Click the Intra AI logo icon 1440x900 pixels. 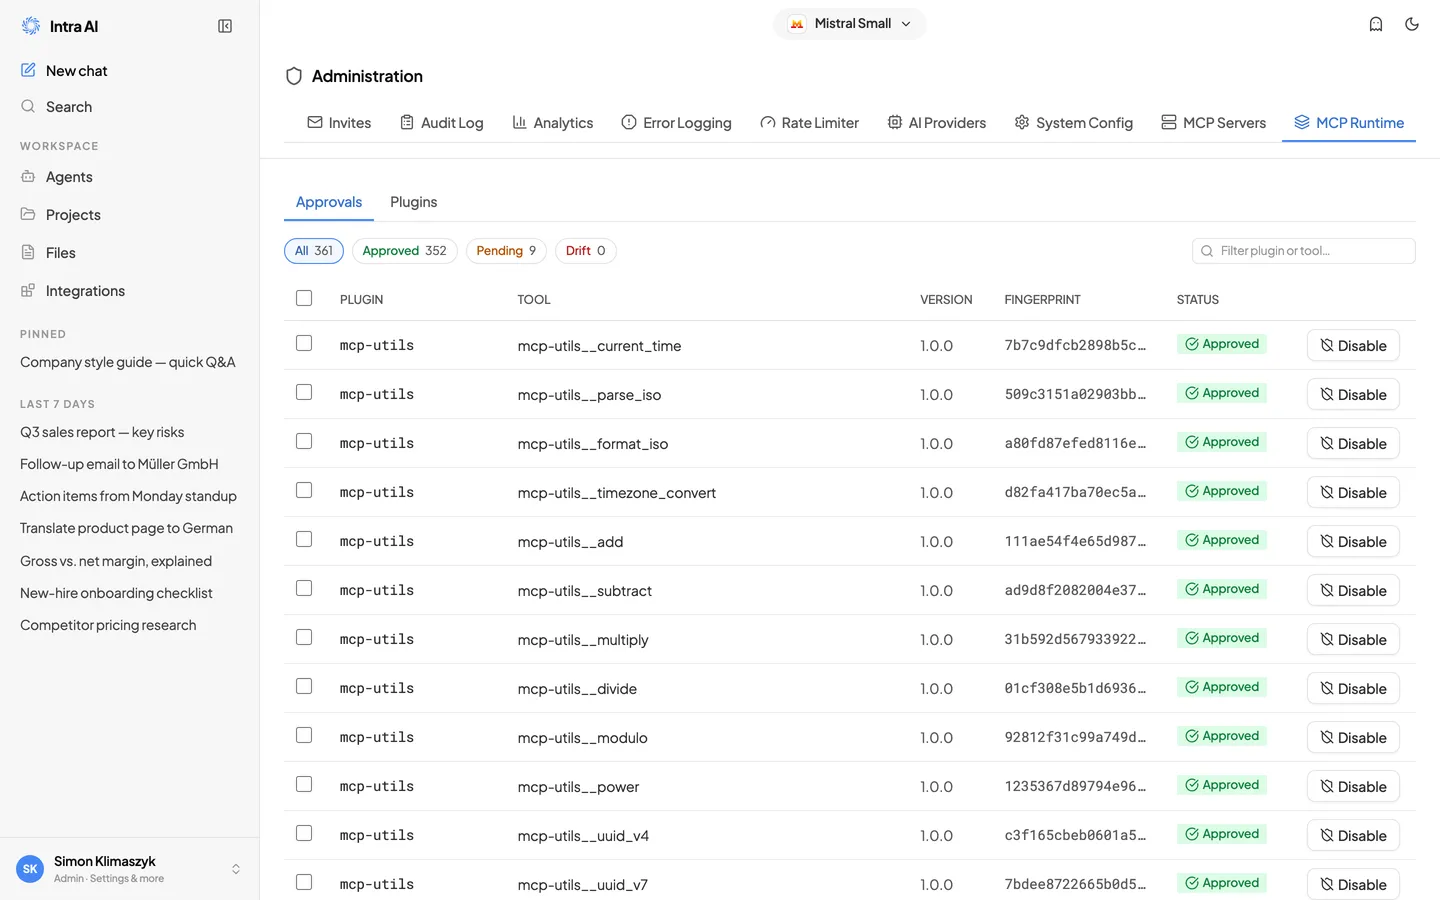tap(31, 26)
